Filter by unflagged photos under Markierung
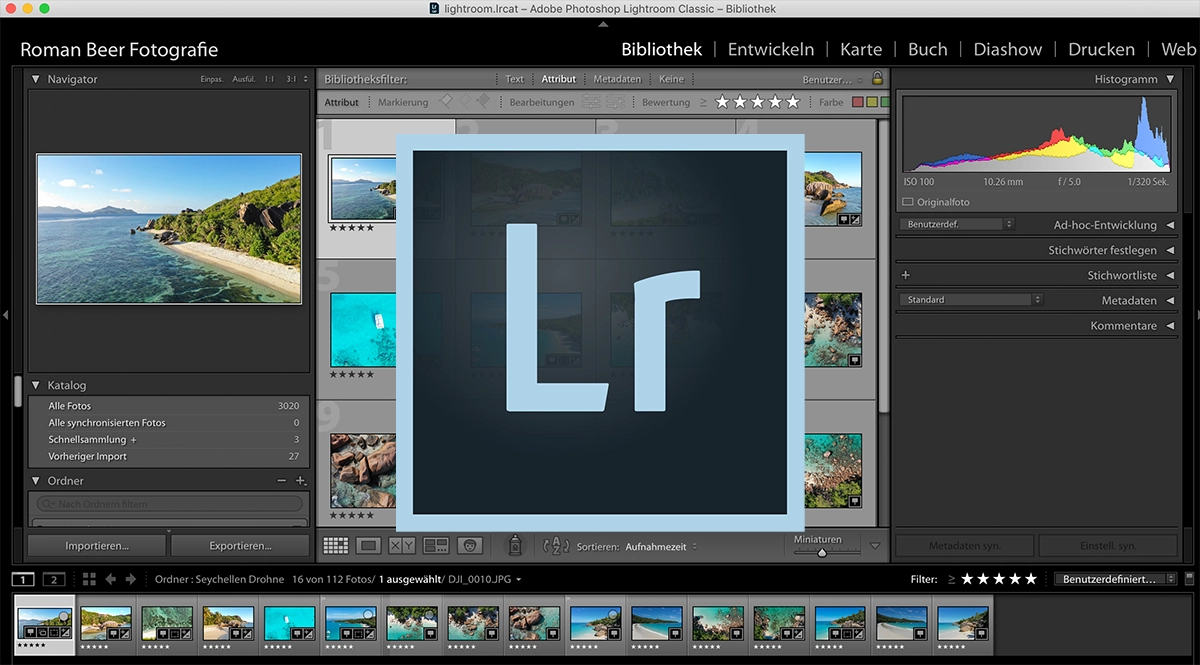The image size is (1200, 665). pos(465,102)
